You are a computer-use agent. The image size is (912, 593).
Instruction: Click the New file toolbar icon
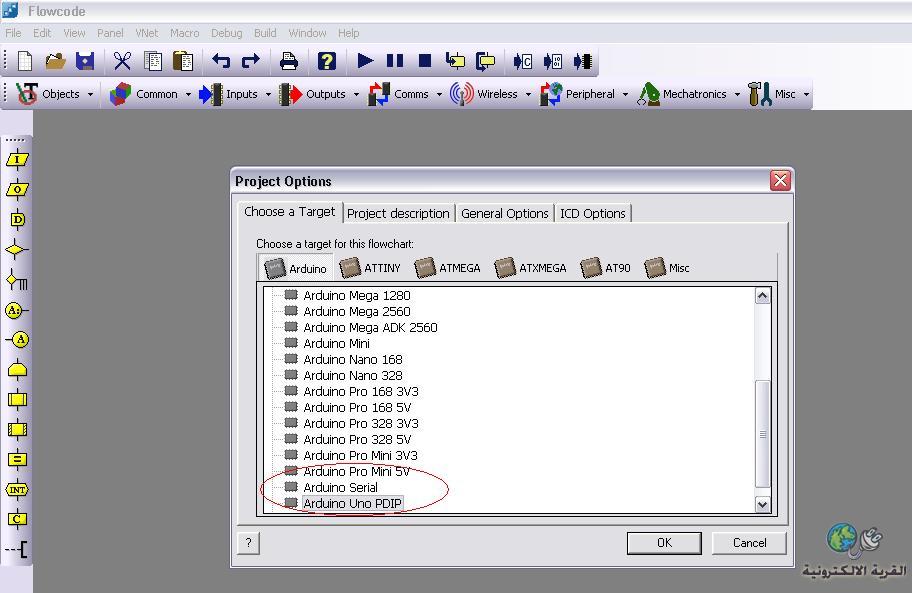point(25,60)
